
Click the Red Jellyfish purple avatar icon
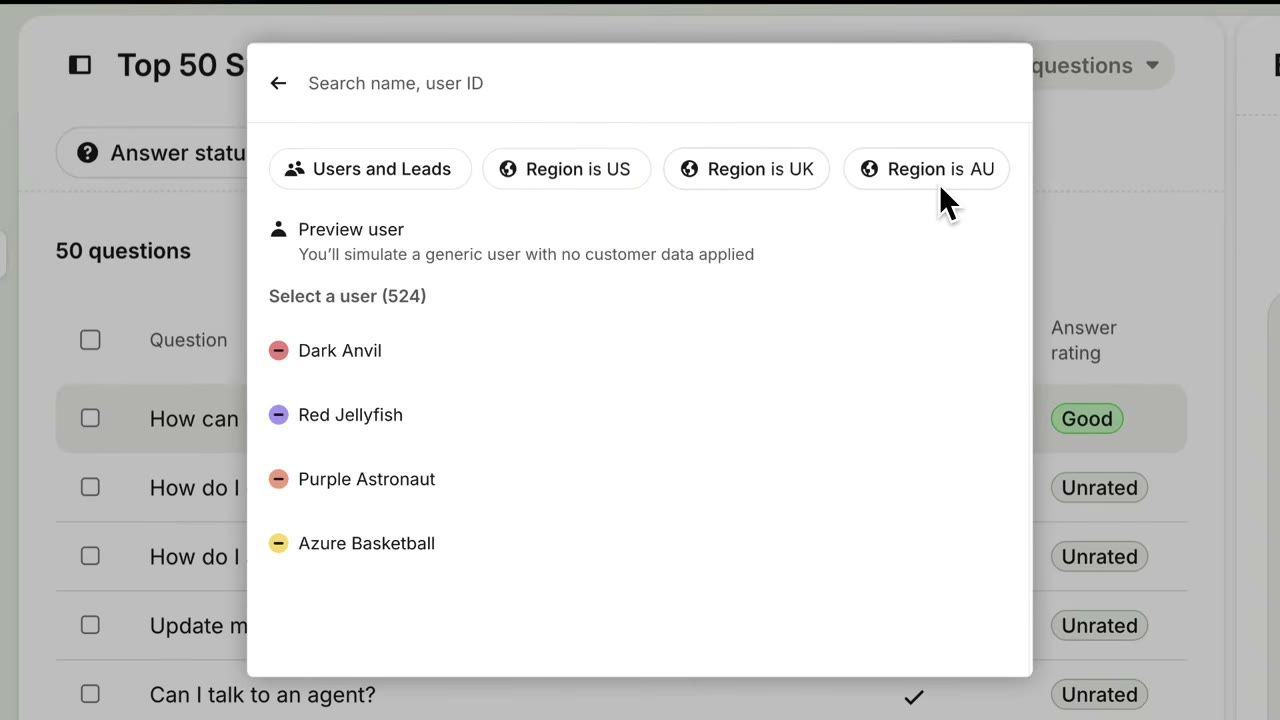click(x=278, y=414)
